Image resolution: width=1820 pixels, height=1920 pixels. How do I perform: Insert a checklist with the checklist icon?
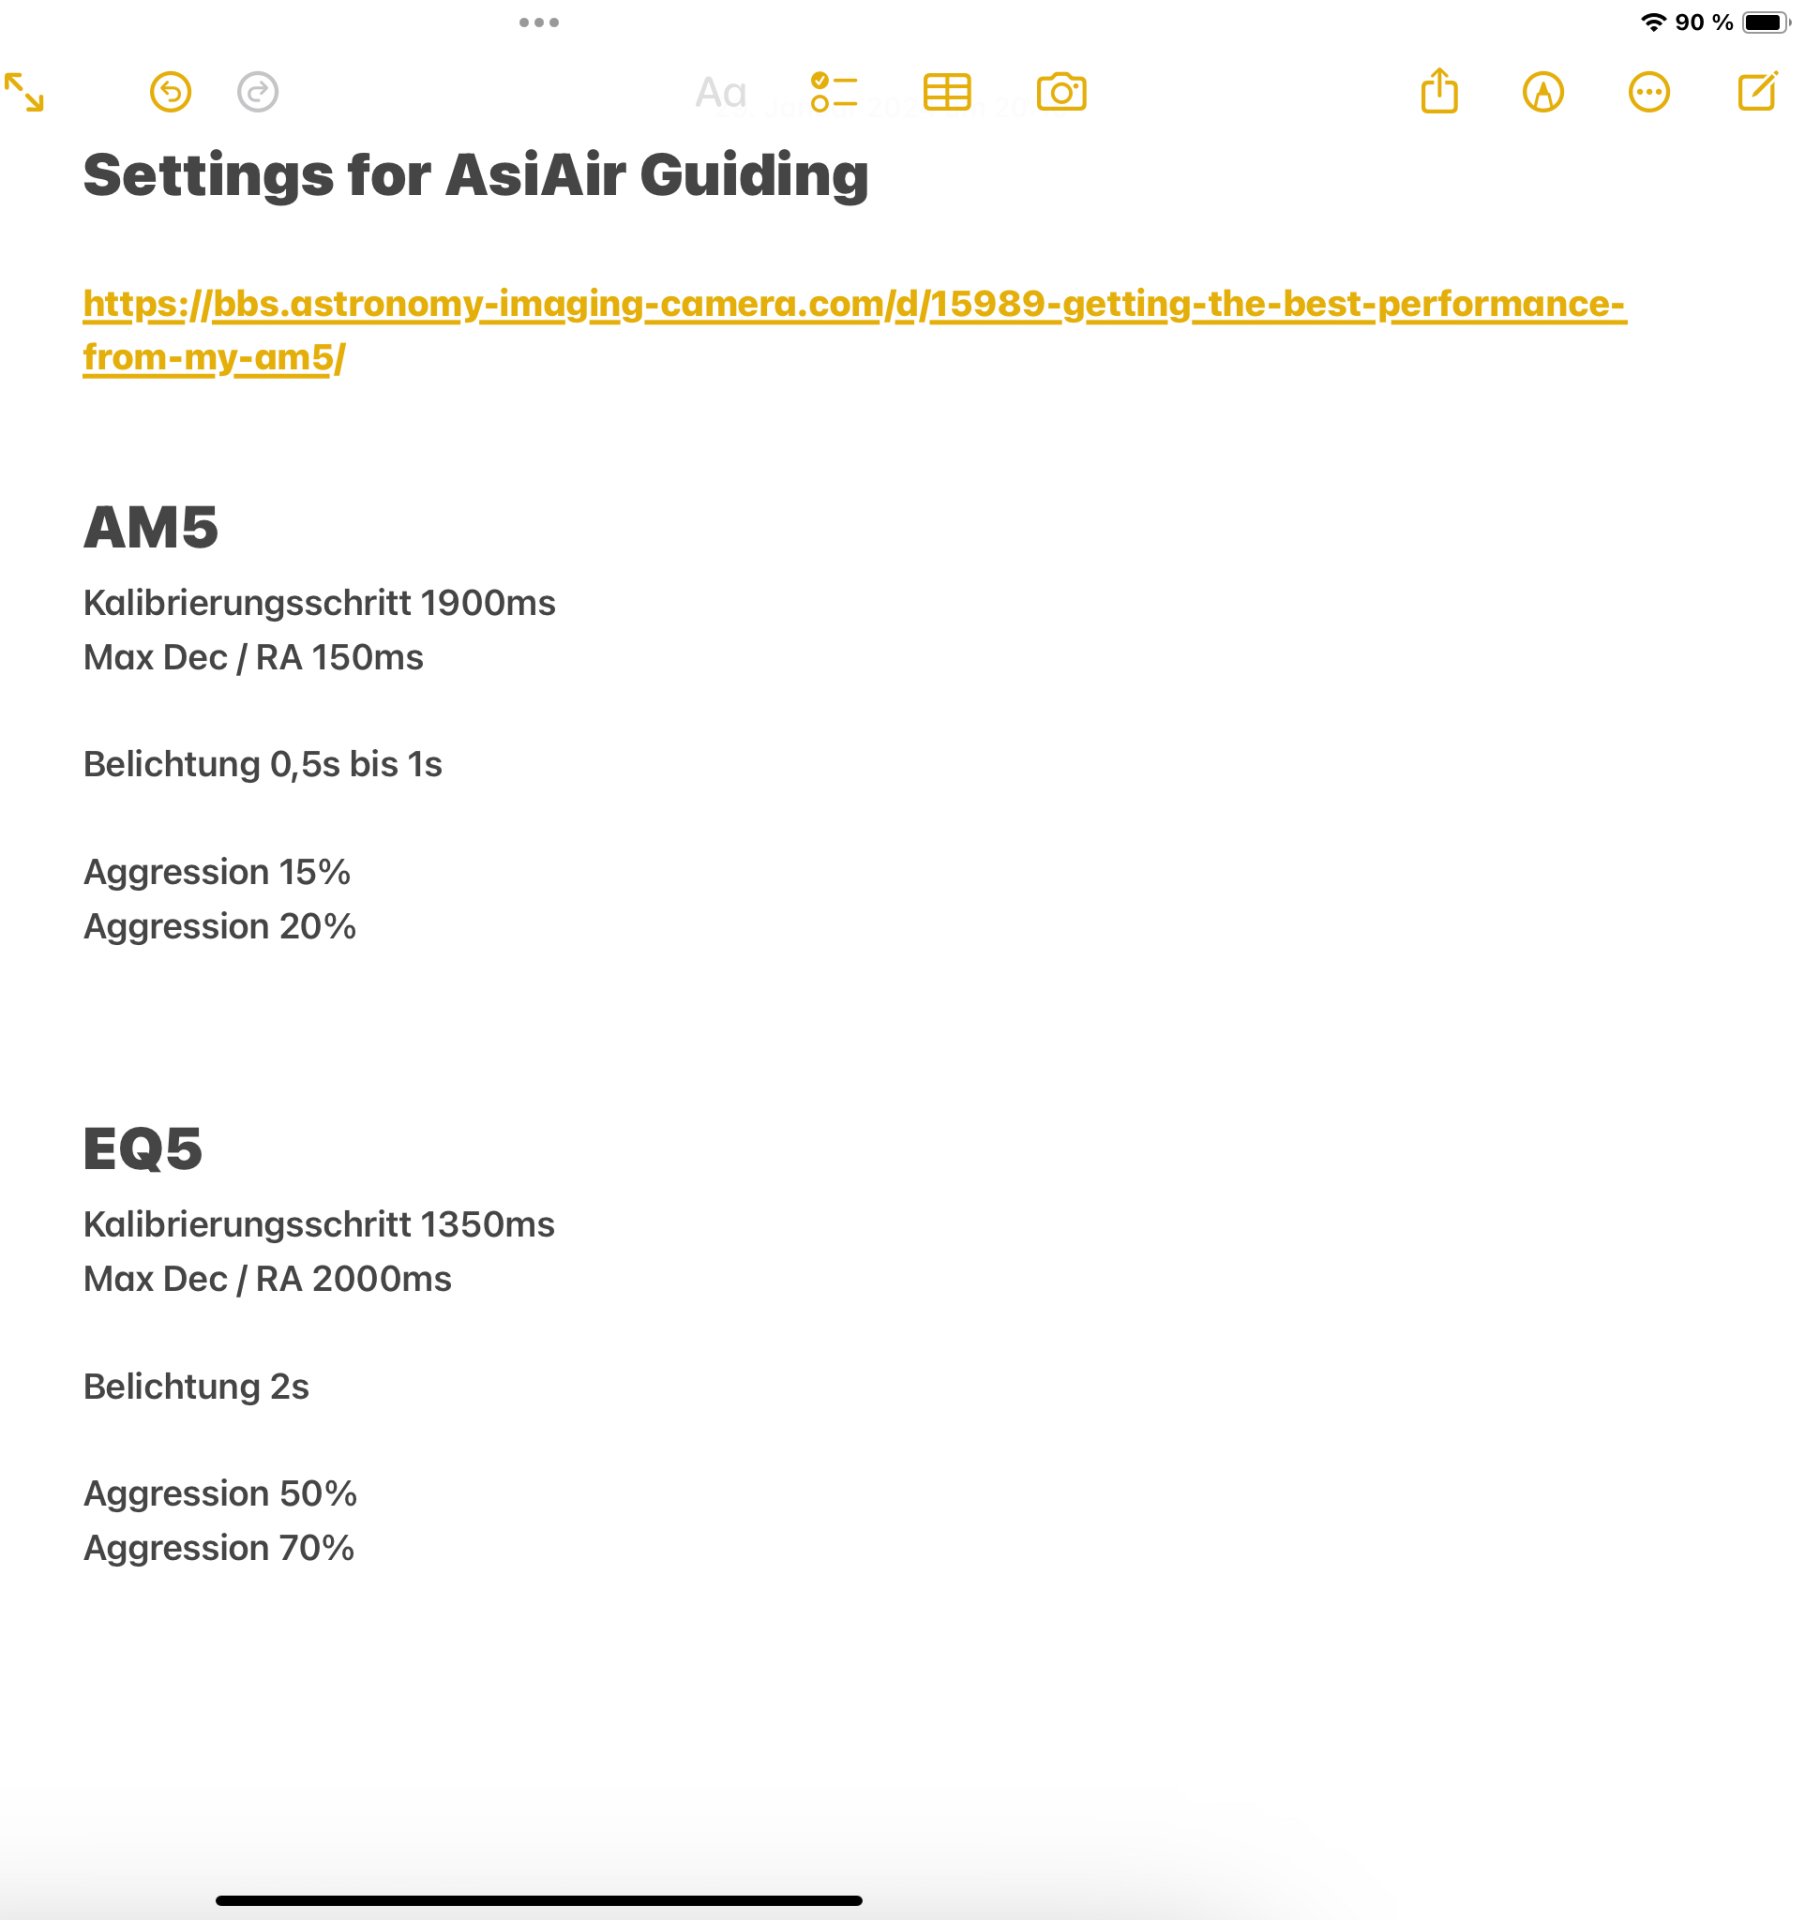pos(835,93)
